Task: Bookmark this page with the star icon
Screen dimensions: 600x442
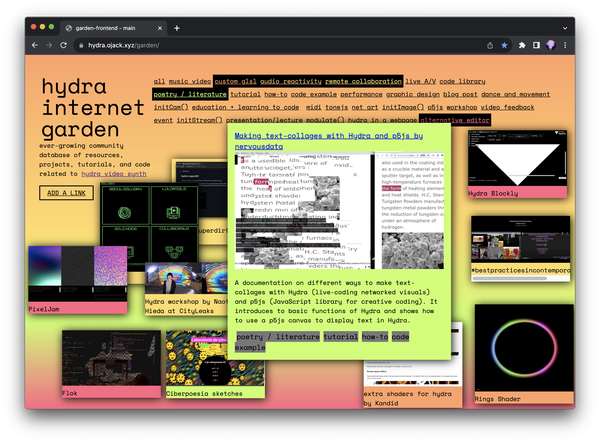Action: click(504, 46)
